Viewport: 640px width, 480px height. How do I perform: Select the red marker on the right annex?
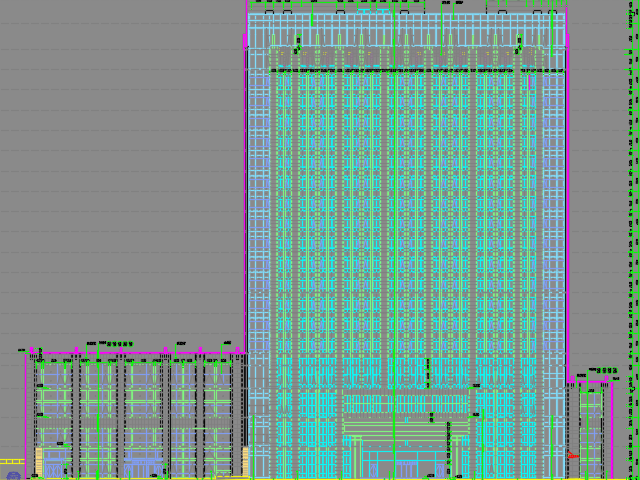tap(574, 455)
